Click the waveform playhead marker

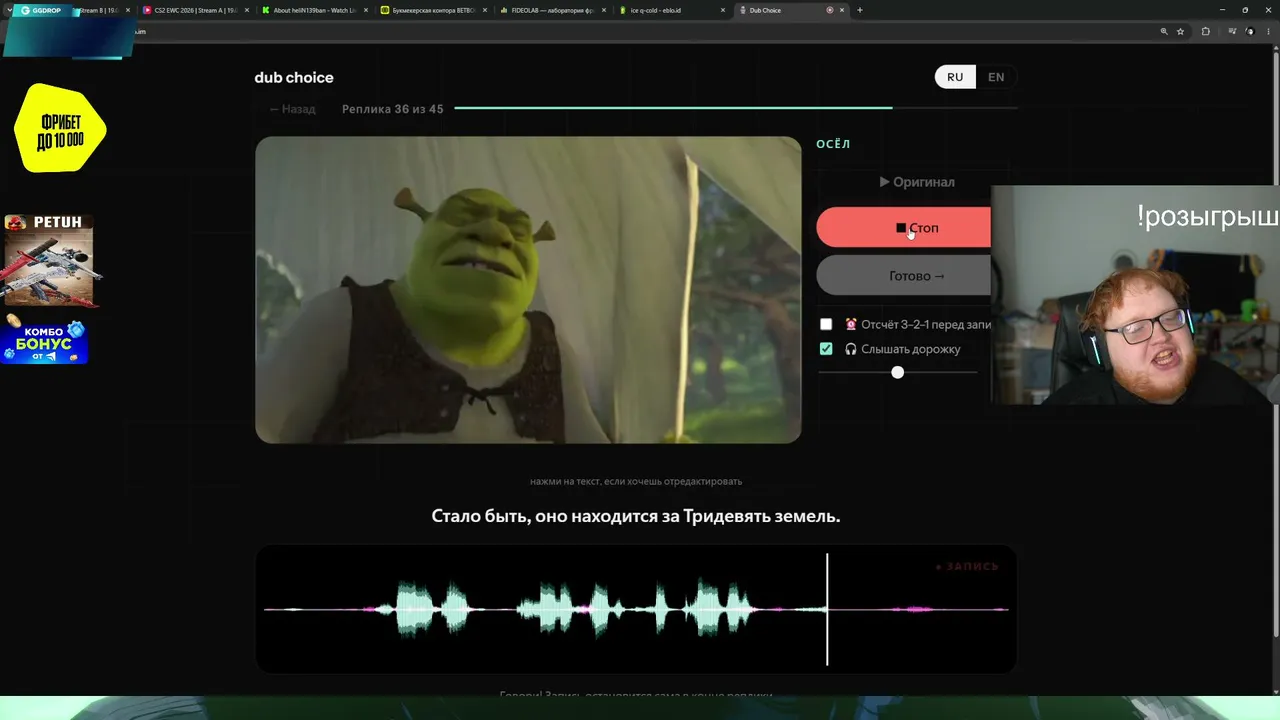pos(827,609)
